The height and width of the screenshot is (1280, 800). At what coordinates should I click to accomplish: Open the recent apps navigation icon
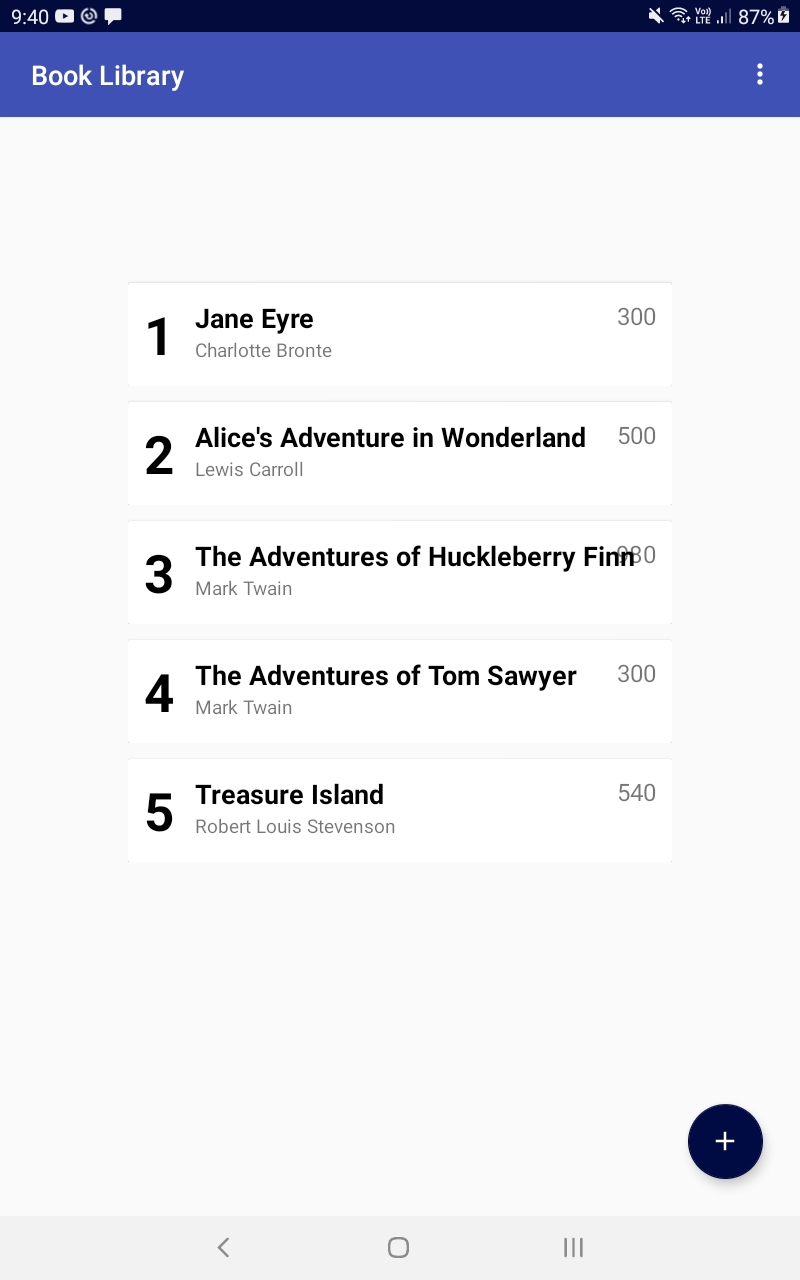pyautogui.click(x=573, y=1247)
